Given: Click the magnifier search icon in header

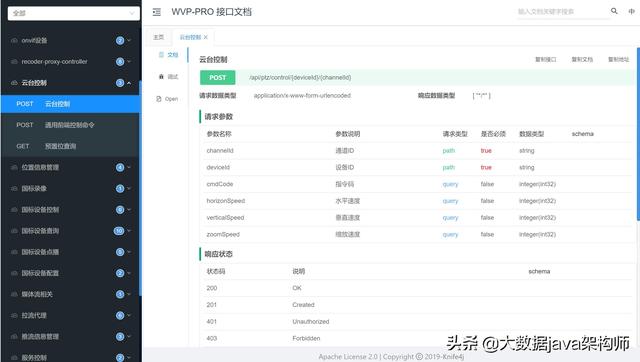Looking at the screenshot, I should [614, 11].
